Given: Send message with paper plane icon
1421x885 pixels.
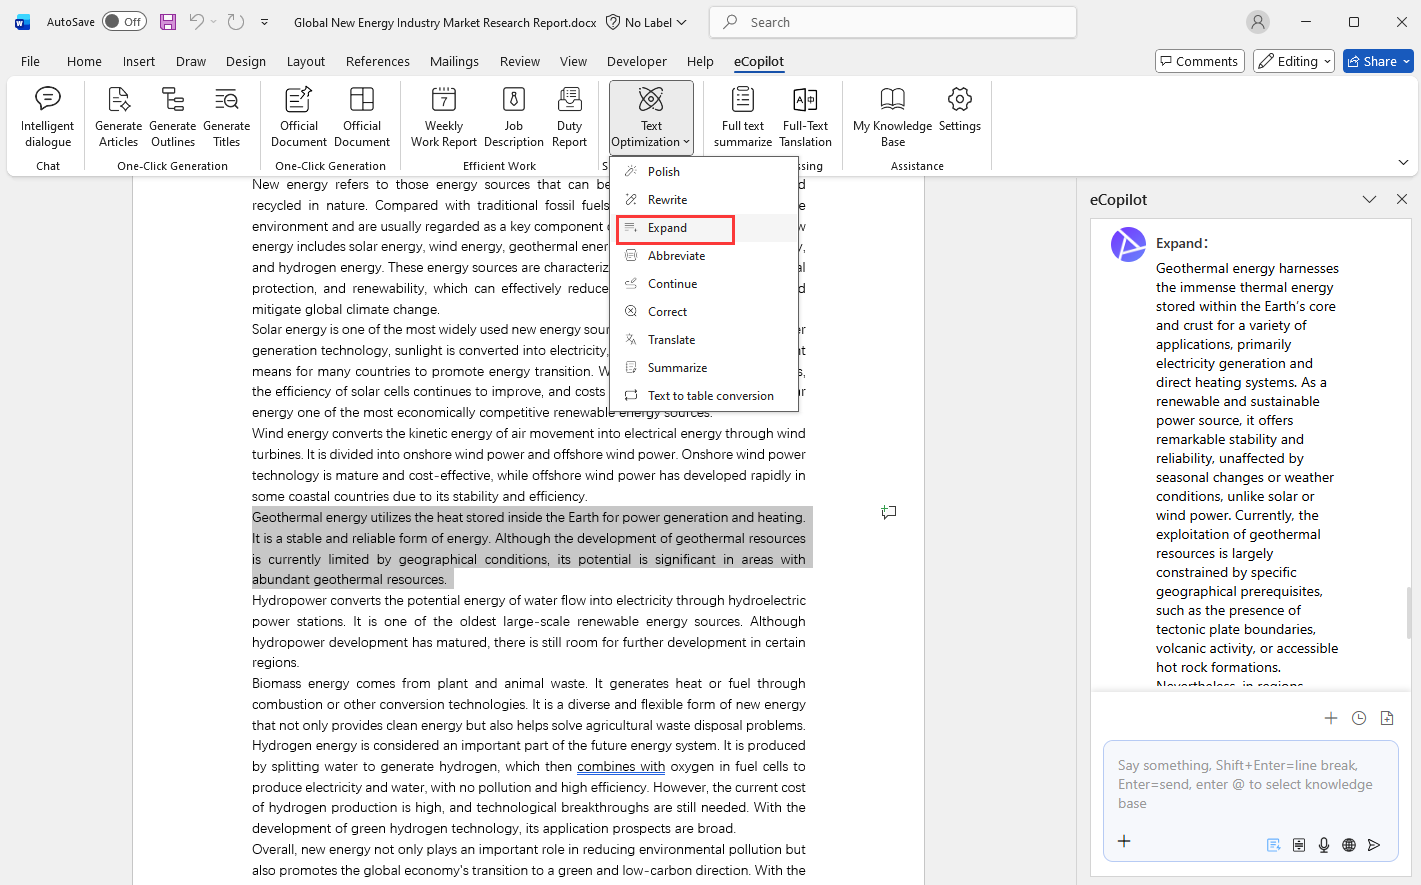Looking at the screenshot, I should tap(1374, 845).
